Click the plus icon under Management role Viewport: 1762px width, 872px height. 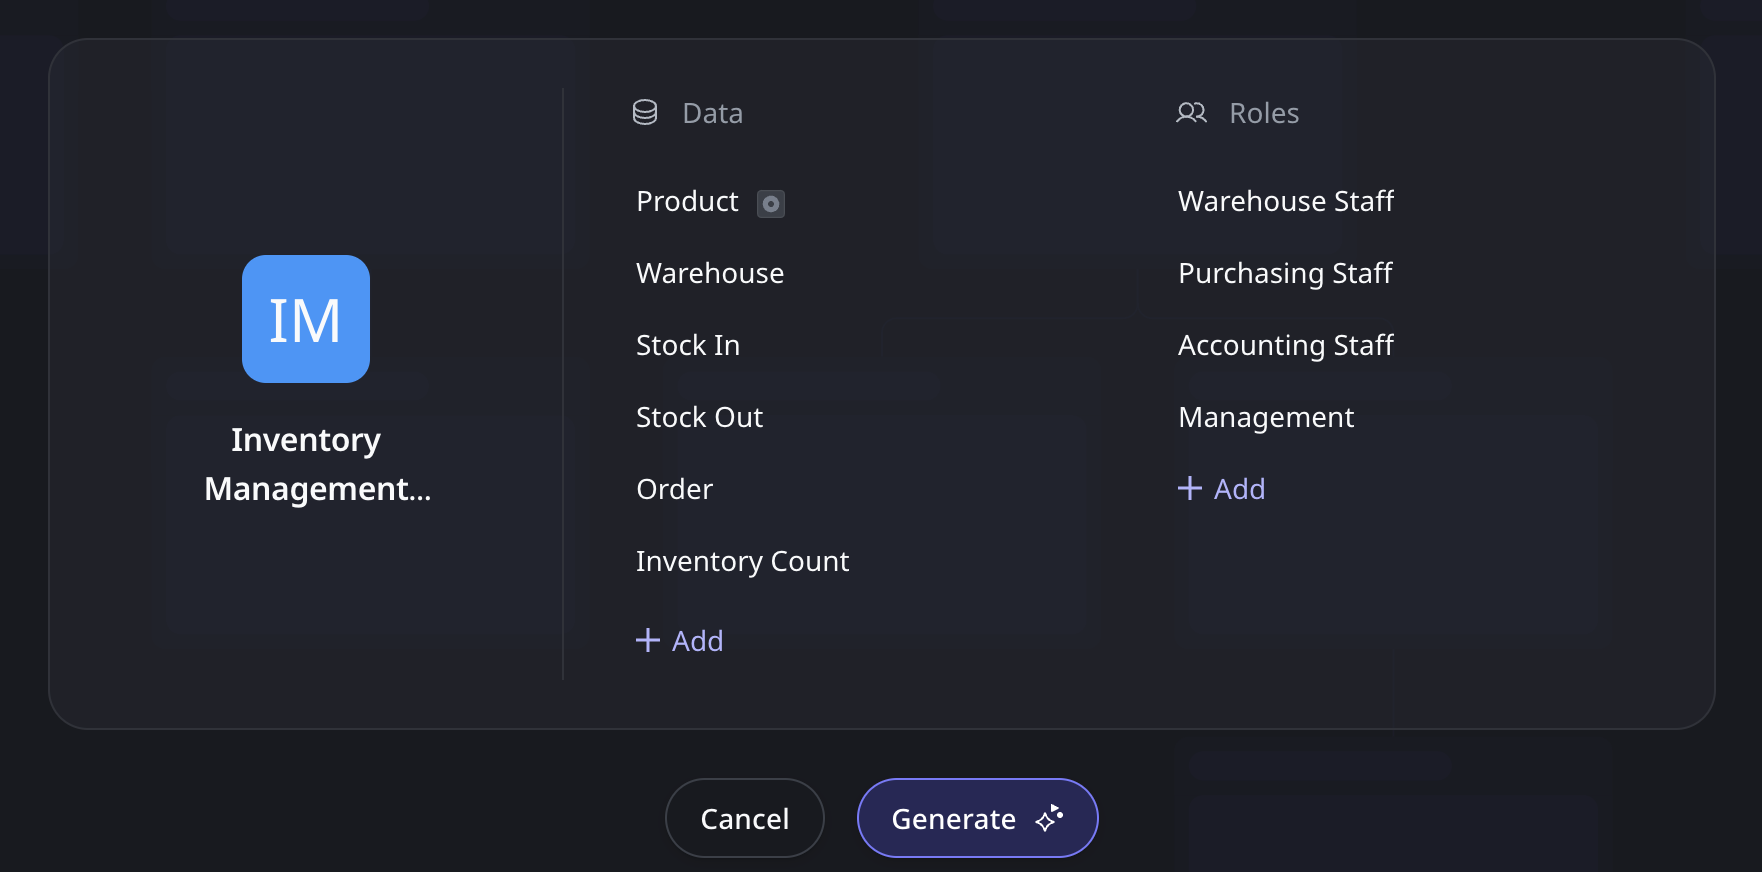coord(1190,488)
